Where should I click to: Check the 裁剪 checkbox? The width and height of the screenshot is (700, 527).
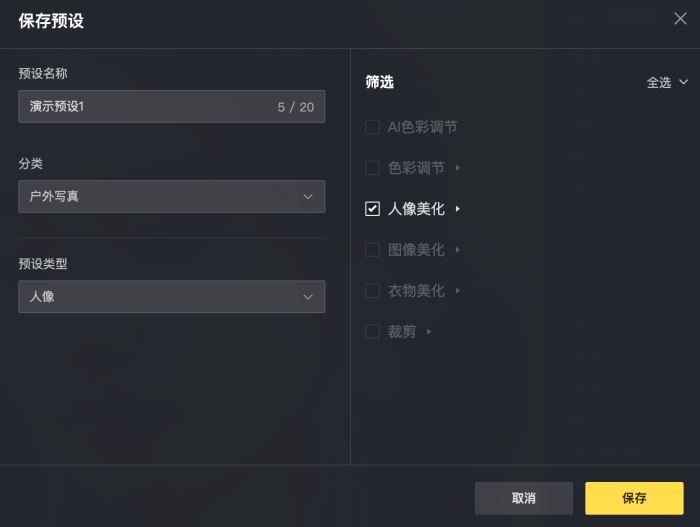click(372, 332)
